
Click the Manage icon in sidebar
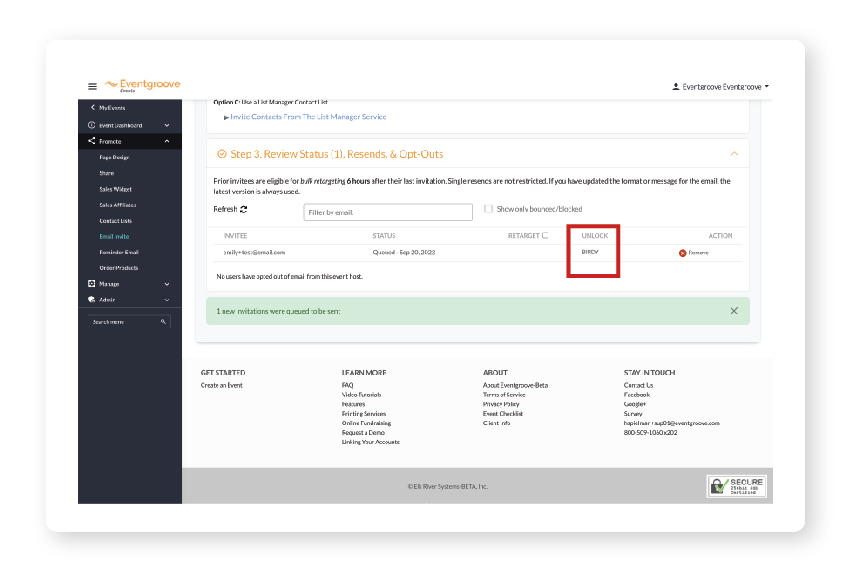(91, 283)
